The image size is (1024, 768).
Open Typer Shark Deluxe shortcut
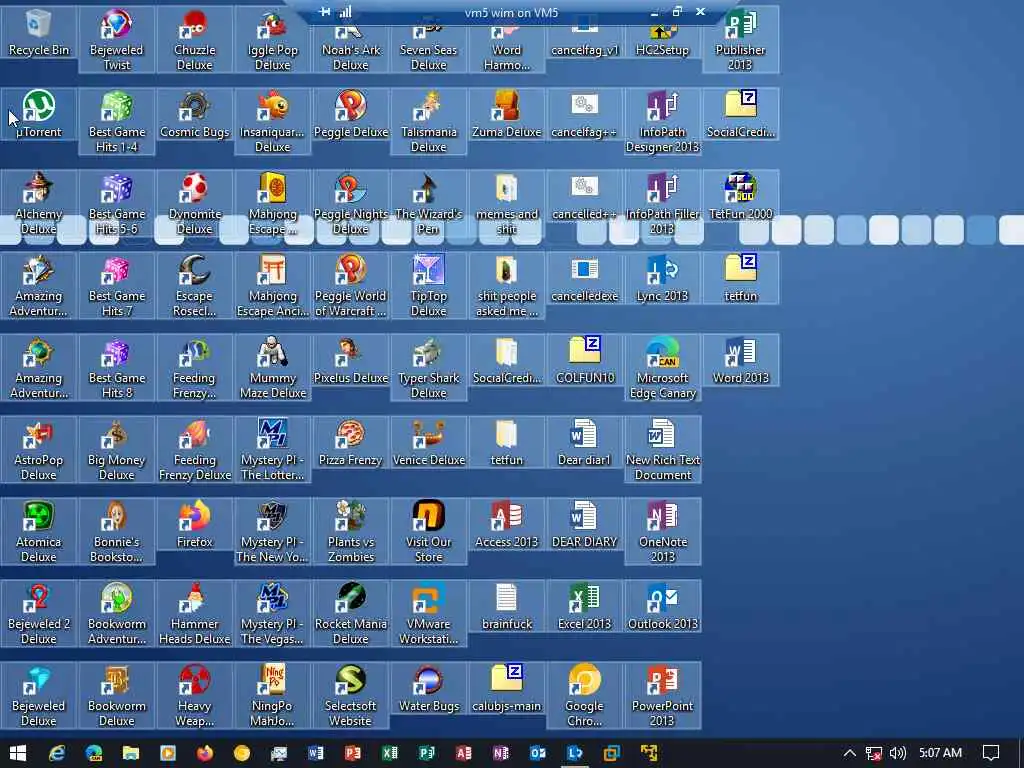[x=428, y=367]
